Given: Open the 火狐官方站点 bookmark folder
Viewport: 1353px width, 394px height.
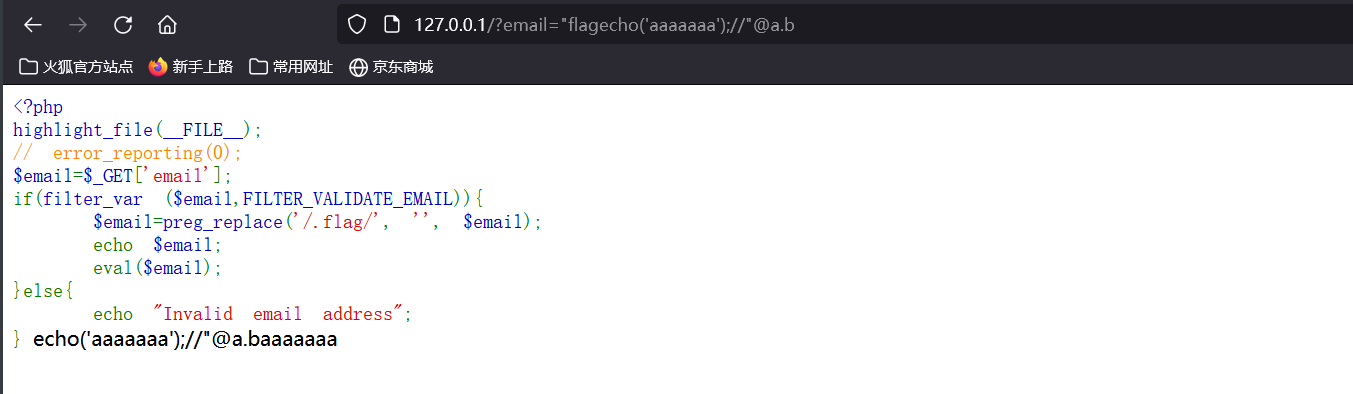Looking at the screenshot, I should [x=76, y=67].
